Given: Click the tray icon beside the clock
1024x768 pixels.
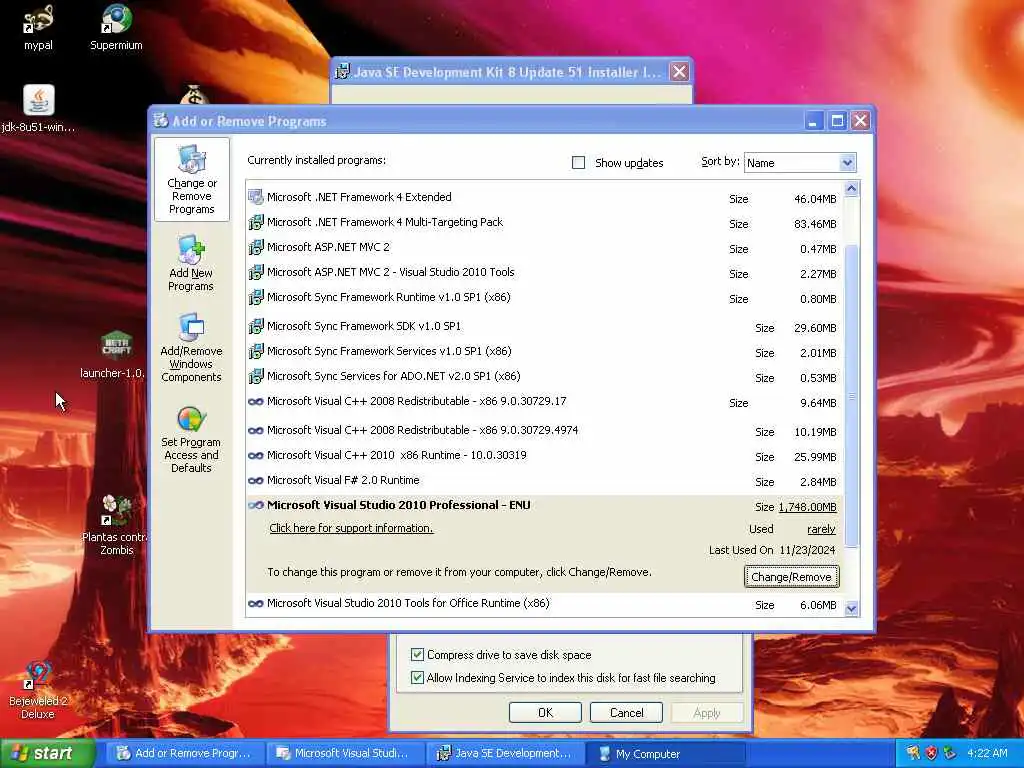Looking at the screenshot, I should point(950,753).
